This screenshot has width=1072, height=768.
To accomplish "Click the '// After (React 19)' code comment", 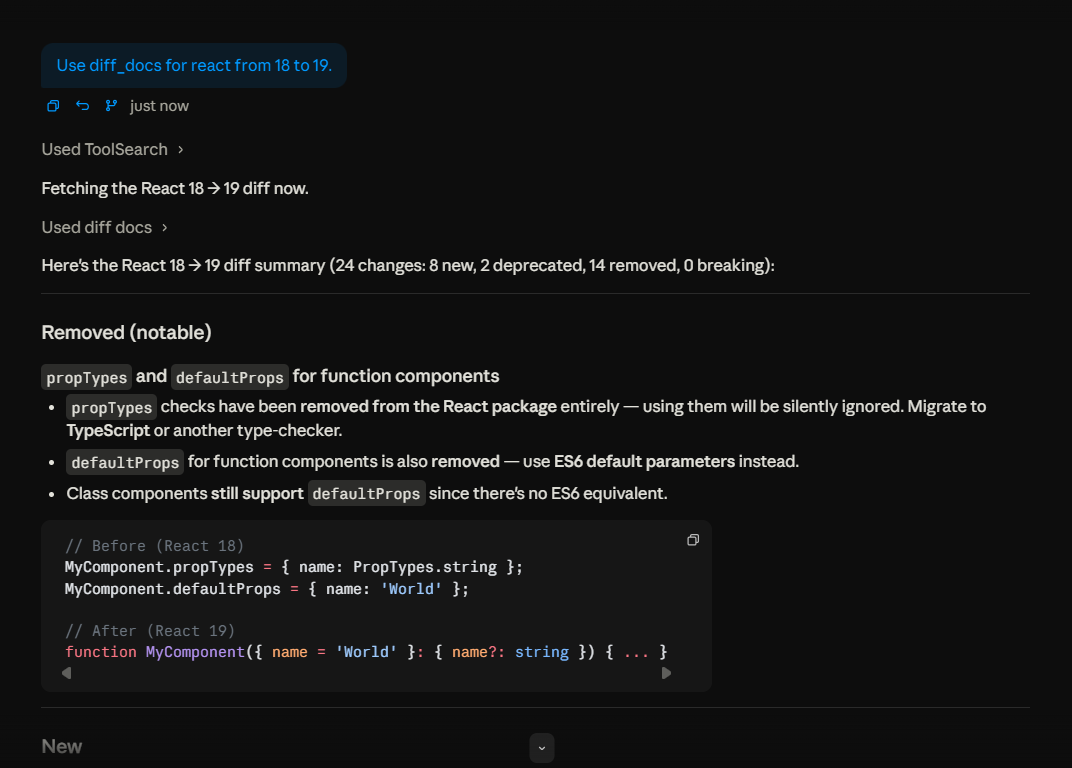I will [150, 631].
